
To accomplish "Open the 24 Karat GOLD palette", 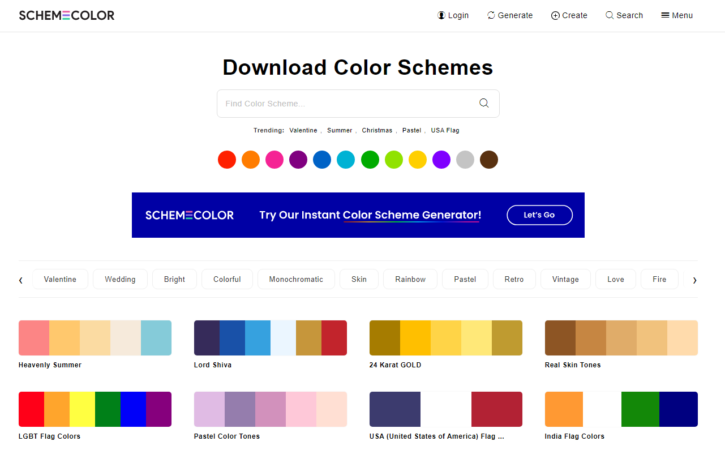I will click(x=445, y=338).
